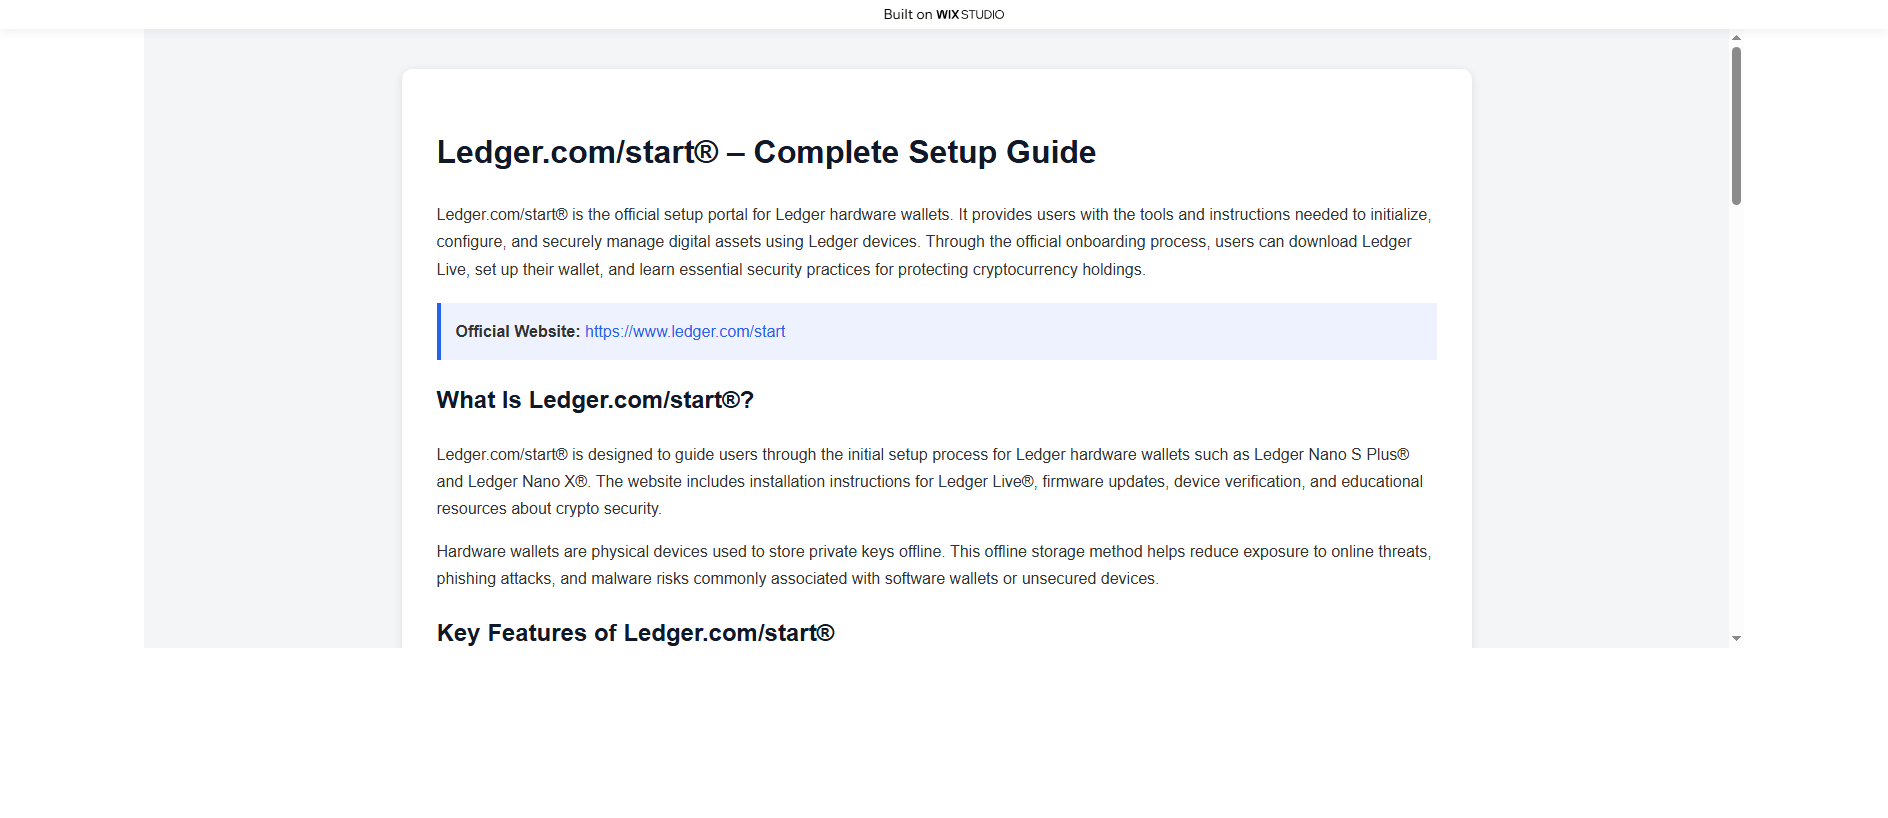Viewport: 1888px width, 818px height.
Task: Click the vertical scrollbar thumb
Action: tap(1736, 126)
